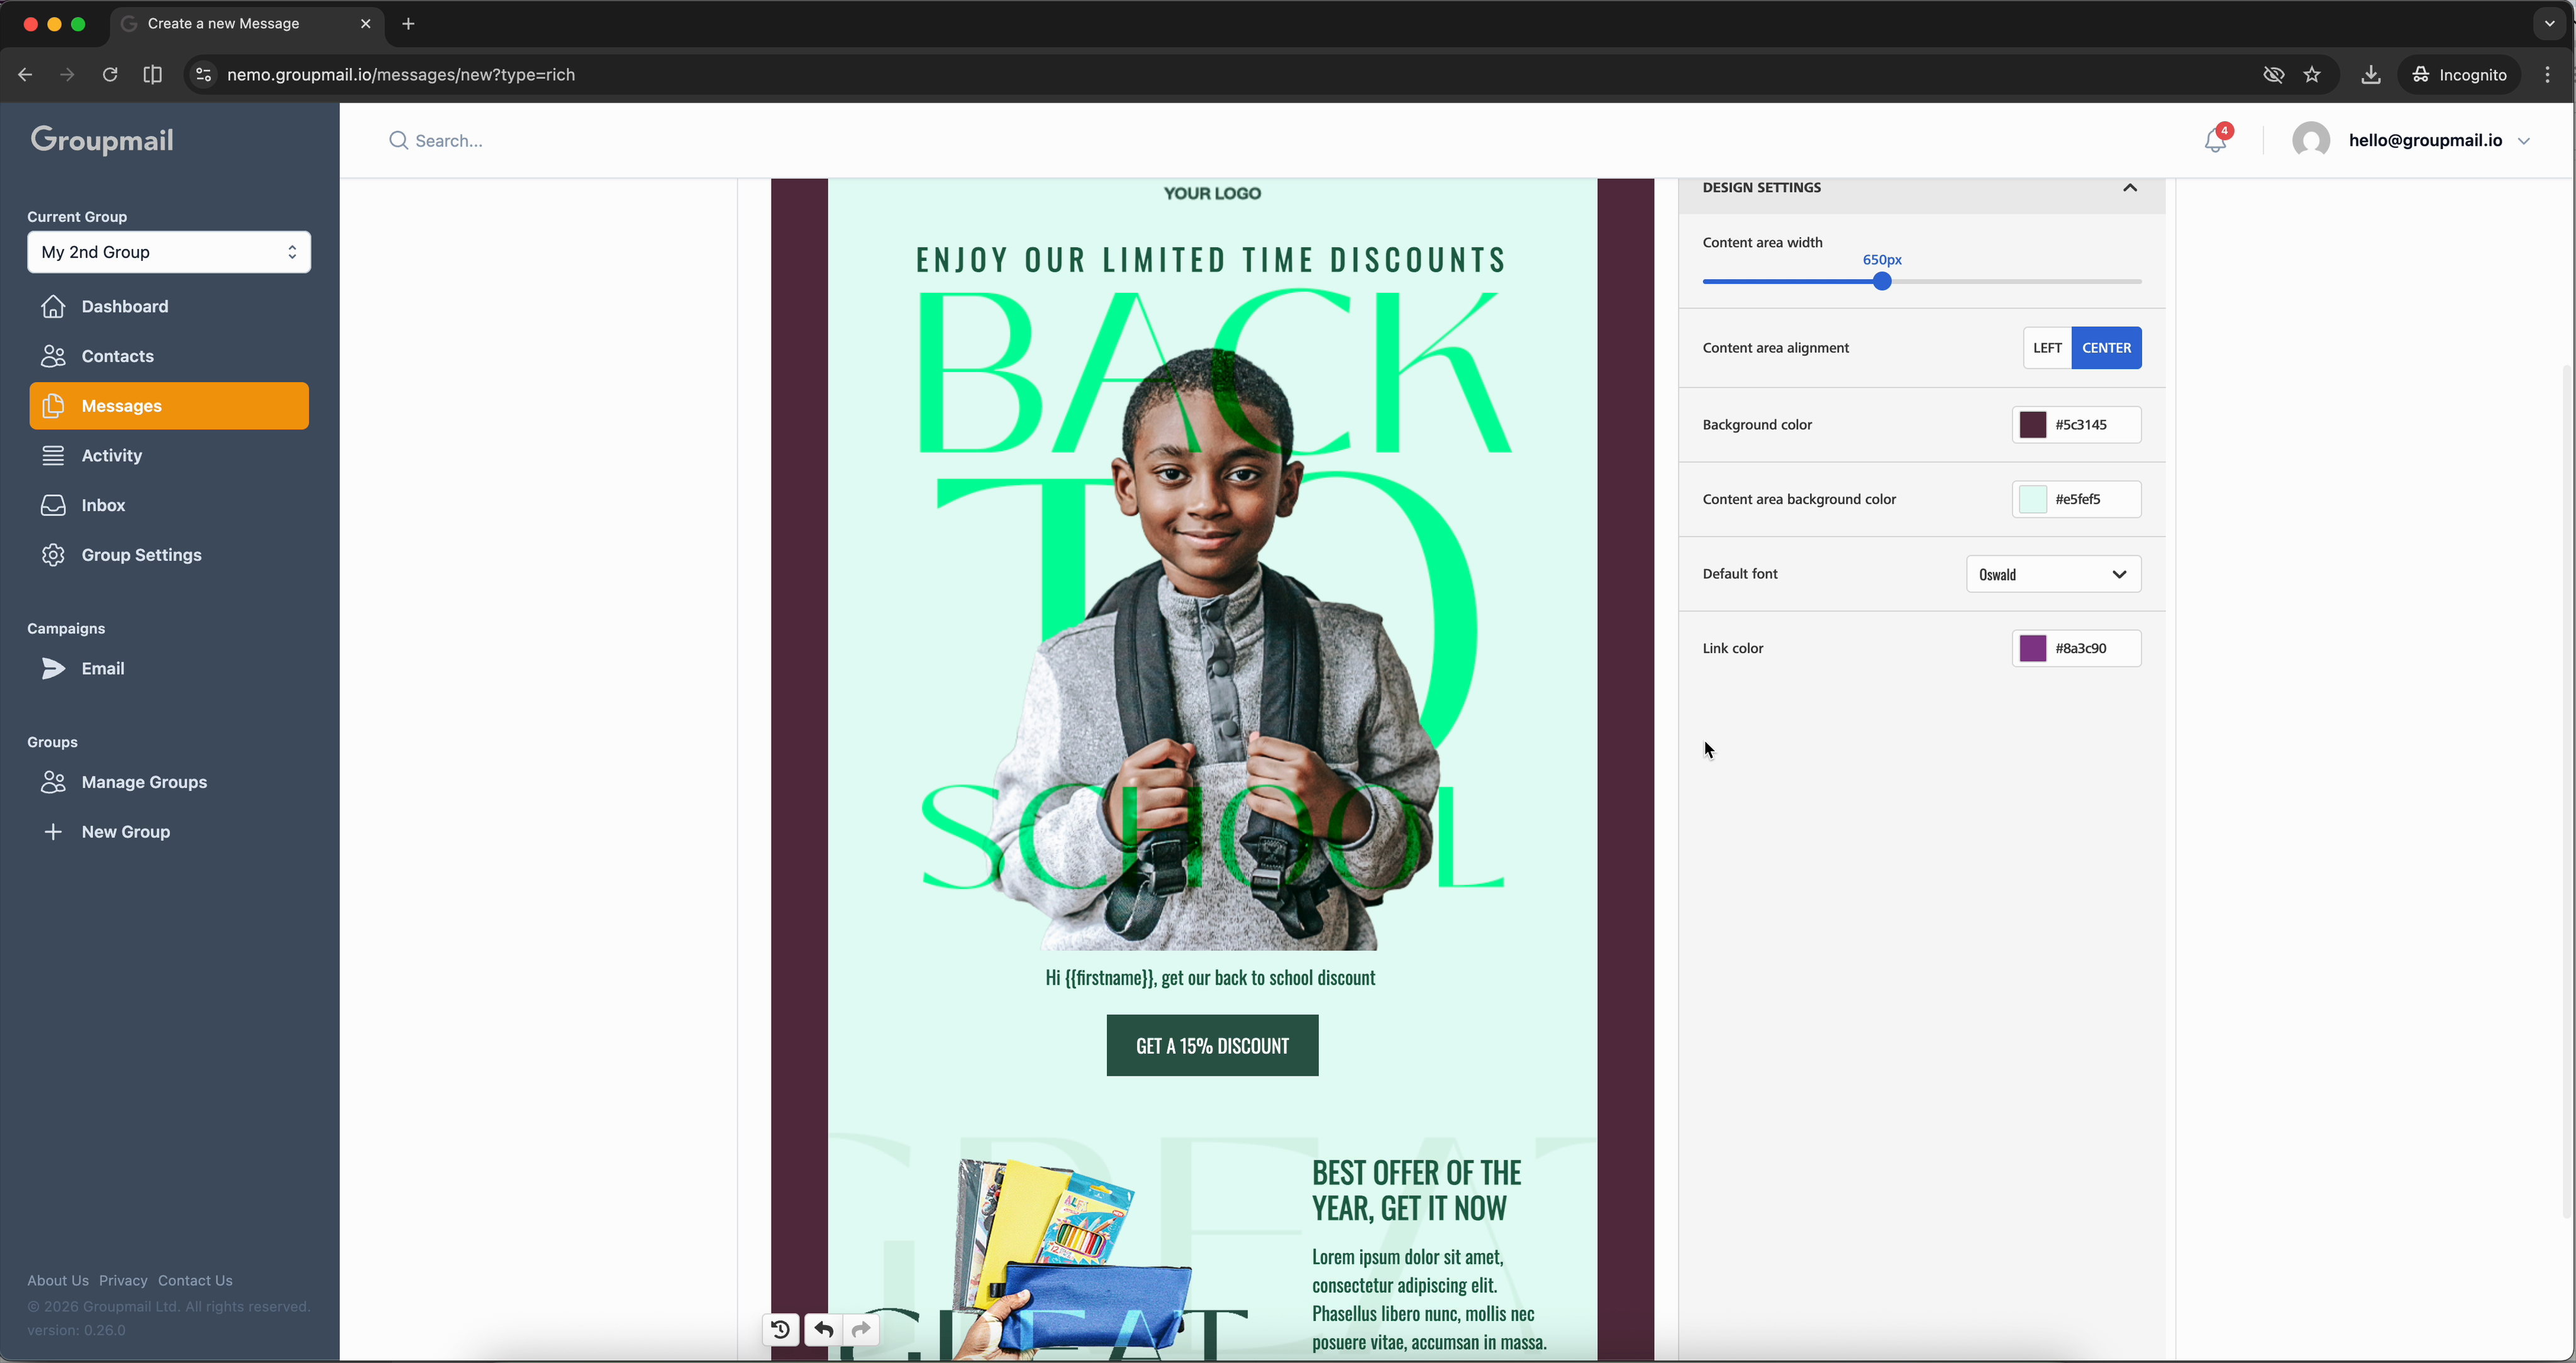The width and height of the screenshot is (2576, 1363).
Task: Click the search magnifier icon
Action: 398,141
